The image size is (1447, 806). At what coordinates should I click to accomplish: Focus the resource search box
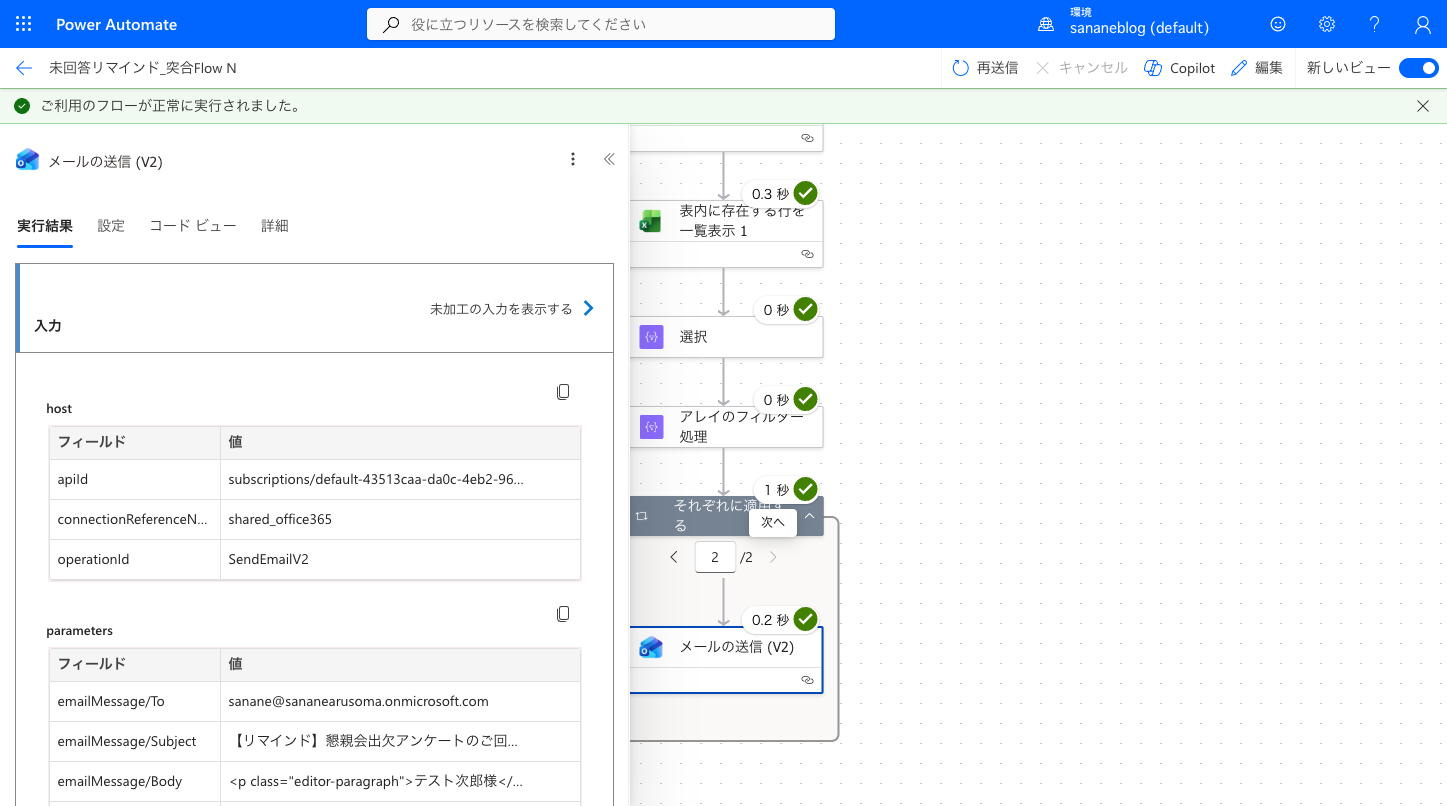tap(601, 24)
